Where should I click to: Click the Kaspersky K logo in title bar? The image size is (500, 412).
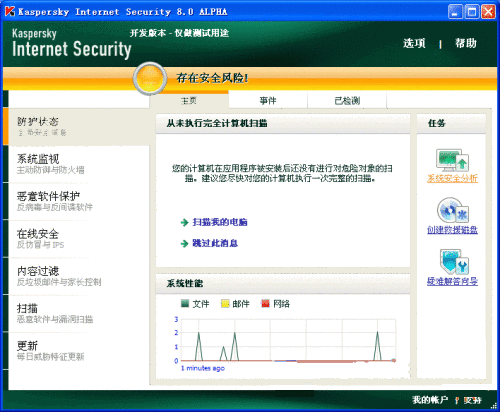click(10, 12)
